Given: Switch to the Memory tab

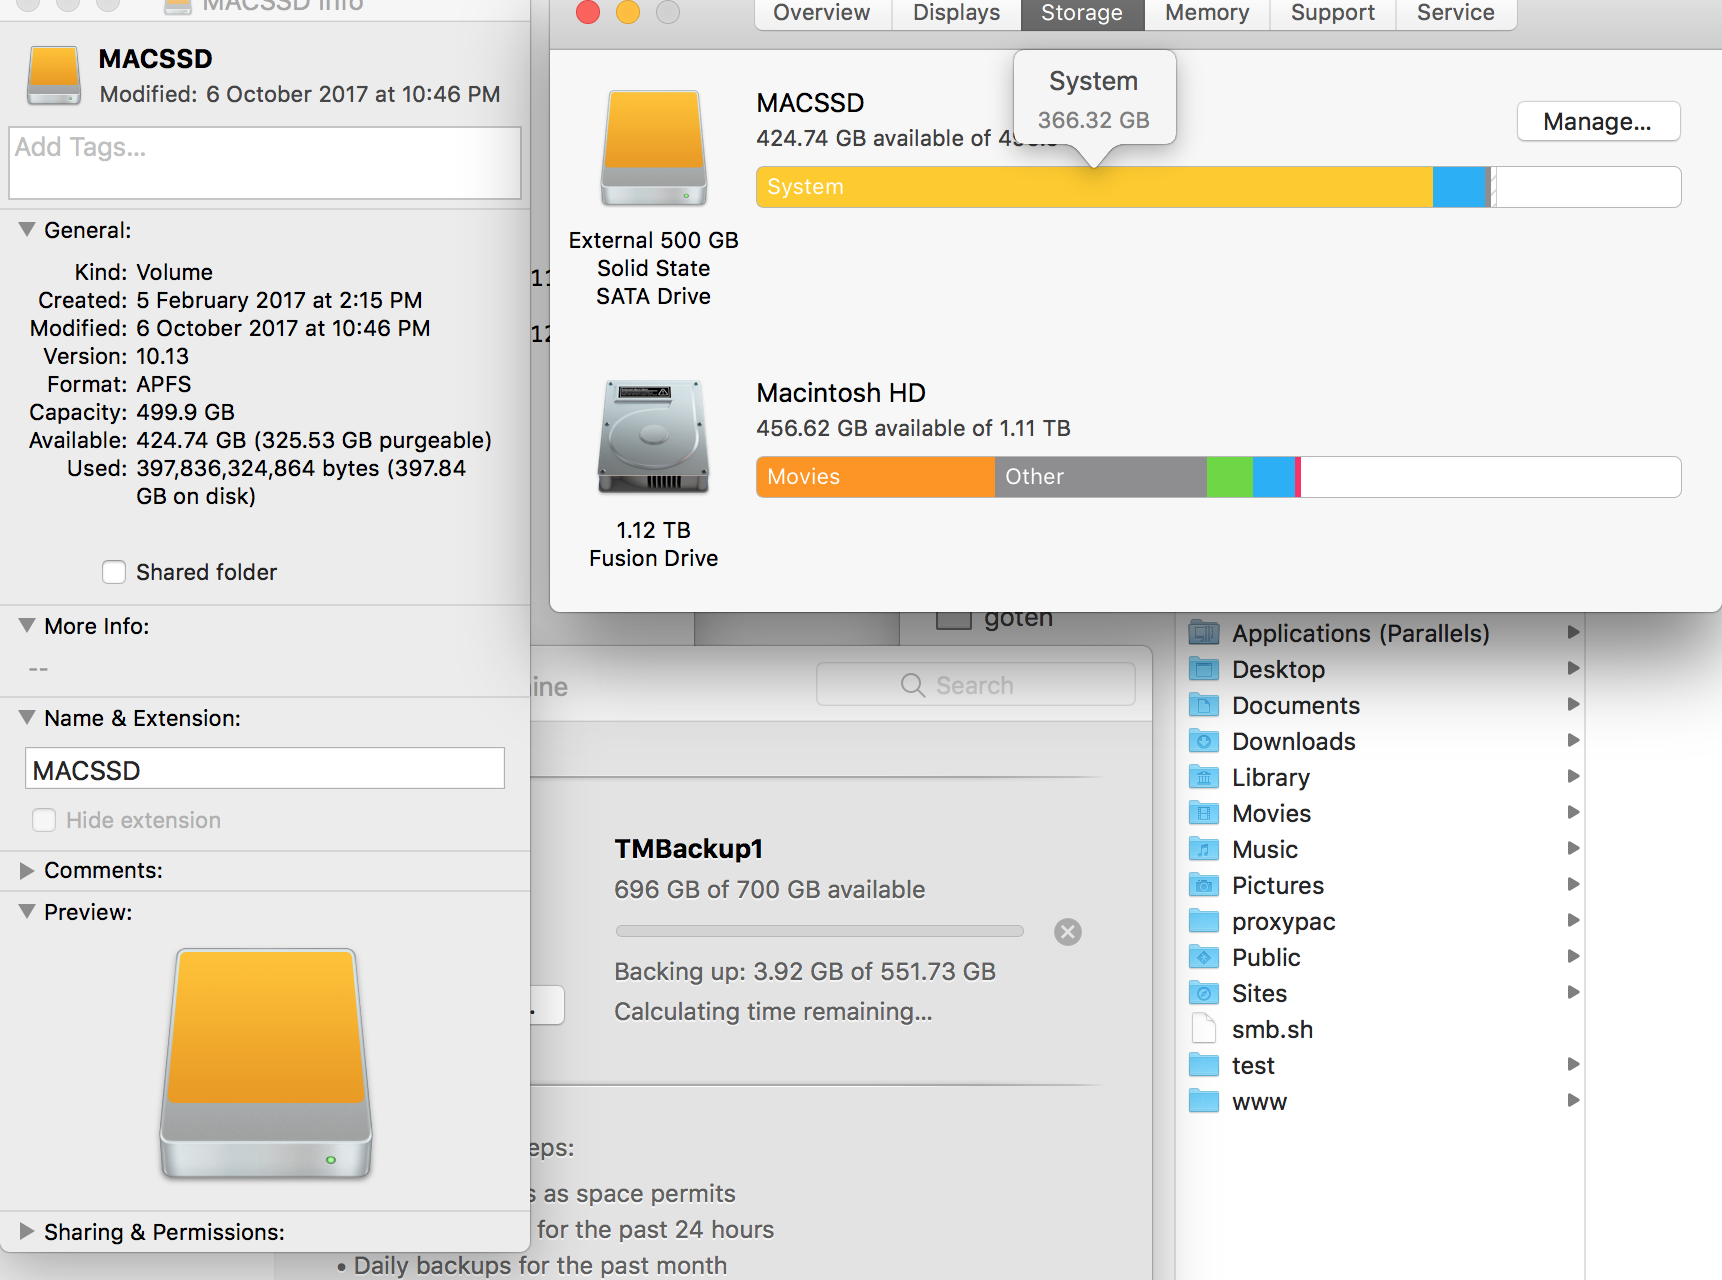Looking at the screenshot, I should [x=1207, y=14].
